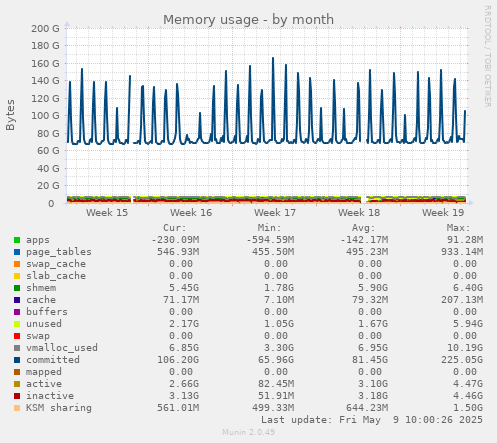
Task: Click the committed max value 225.05G
Action: (x=462, y=360)
